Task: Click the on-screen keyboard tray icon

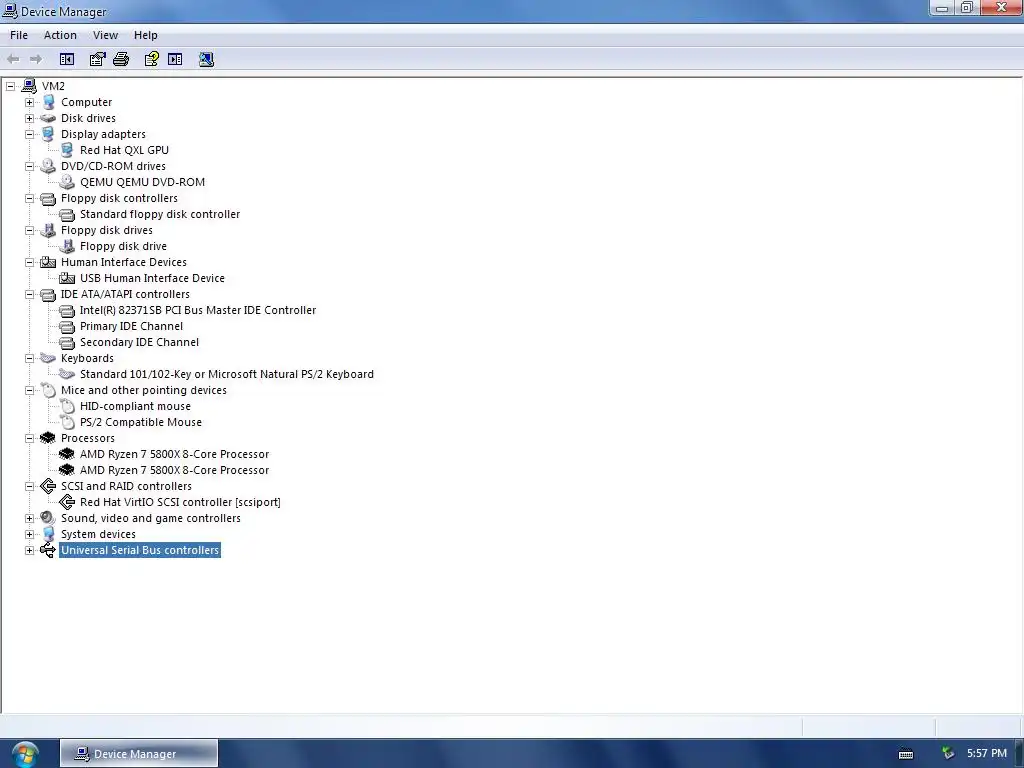Action: [x=906, y=754]
